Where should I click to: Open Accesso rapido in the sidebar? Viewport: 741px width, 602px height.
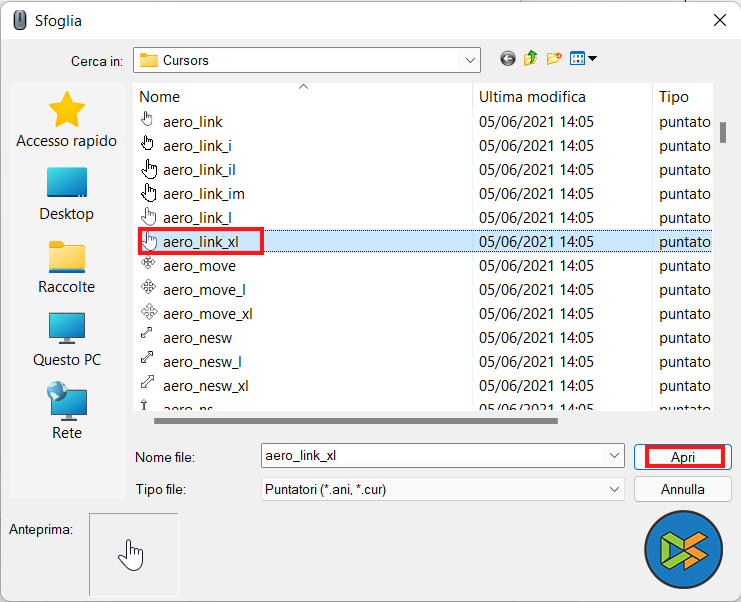click(66, 120)
